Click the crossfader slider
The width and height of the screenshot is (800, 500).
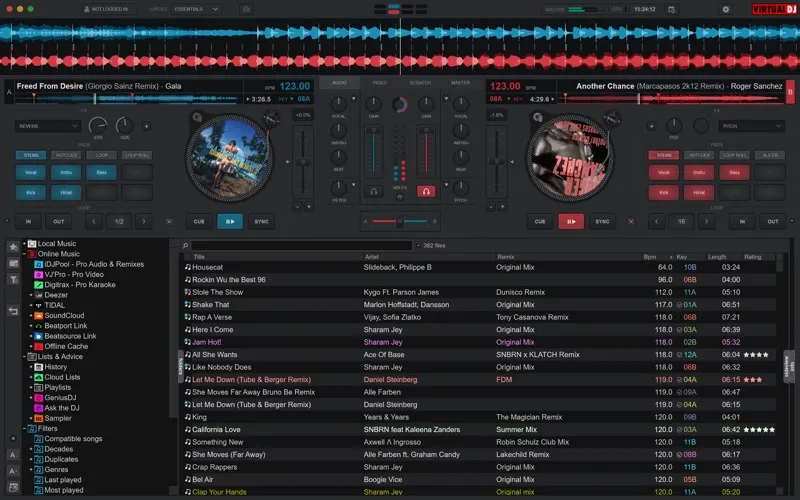[400, 221]
